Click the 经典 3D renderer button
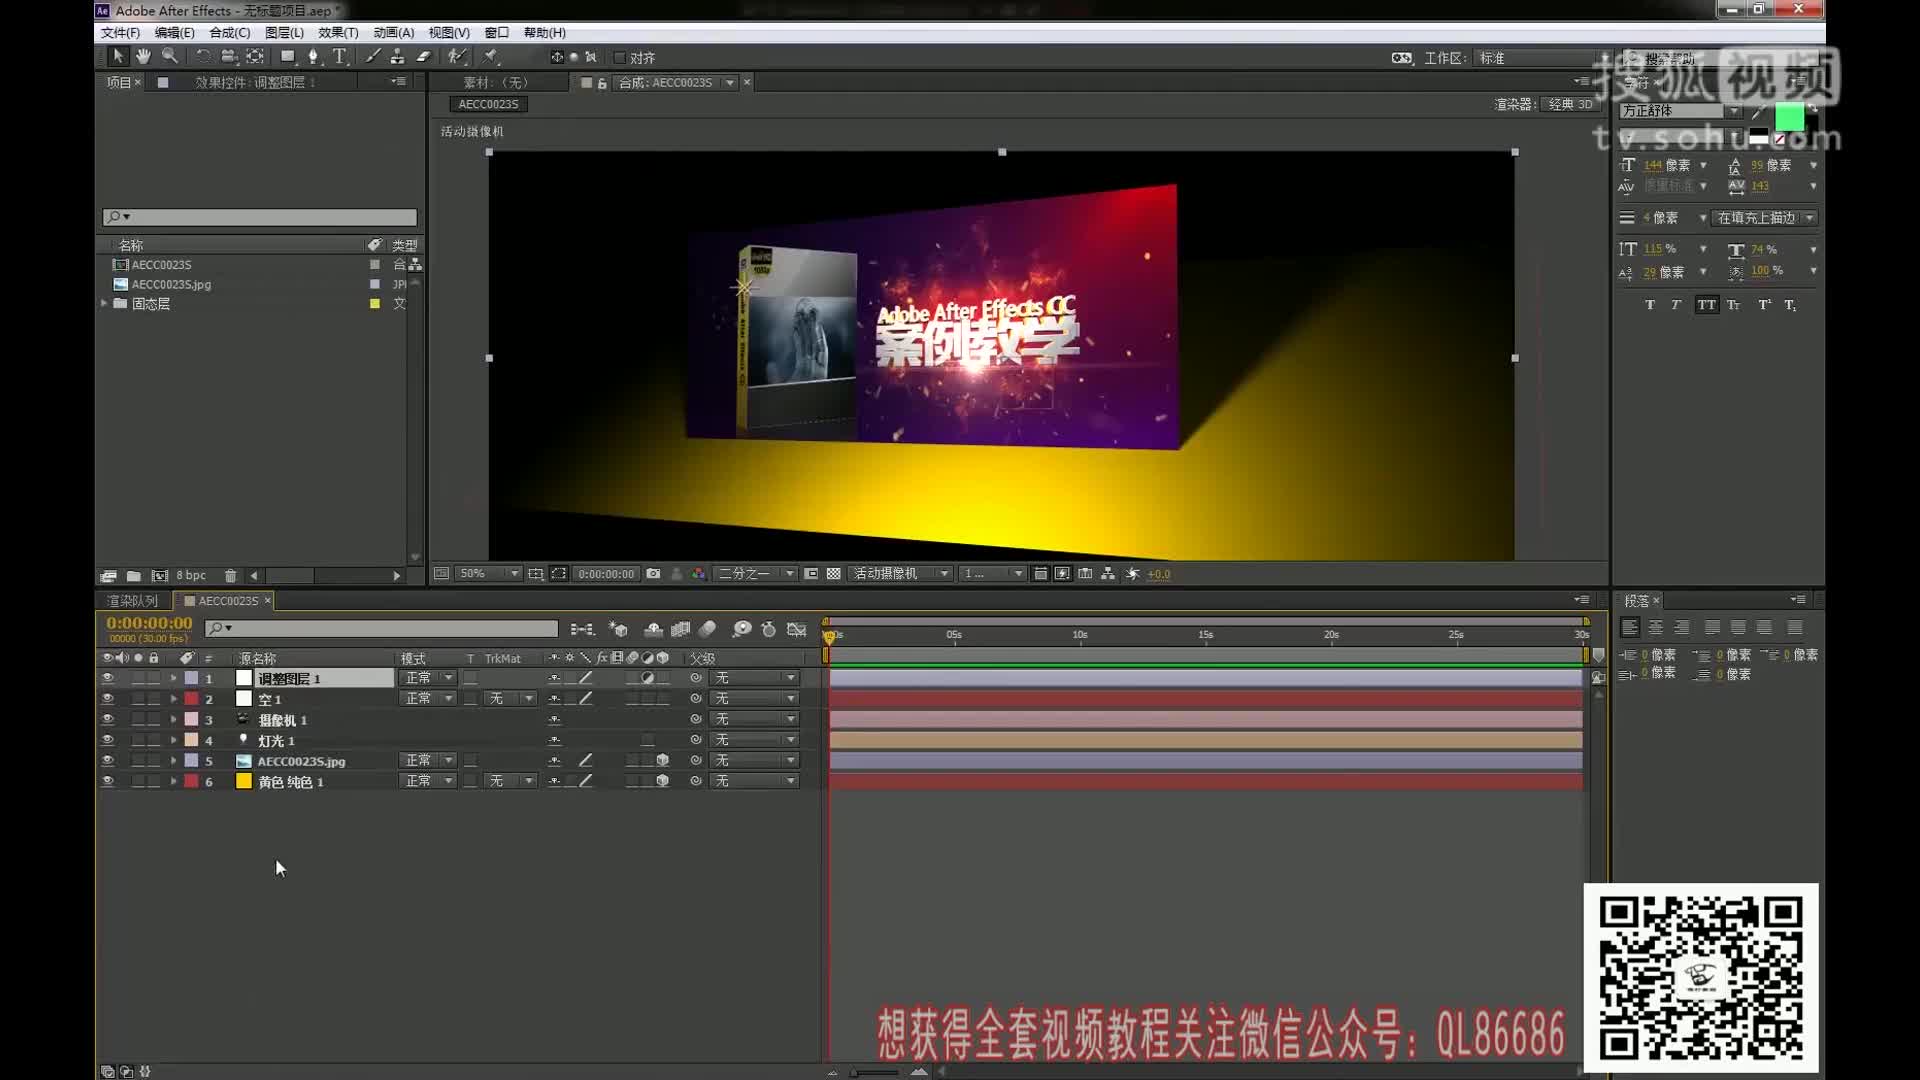The width and height of the screenshot is (1920, 1080). coord(1570,104)
